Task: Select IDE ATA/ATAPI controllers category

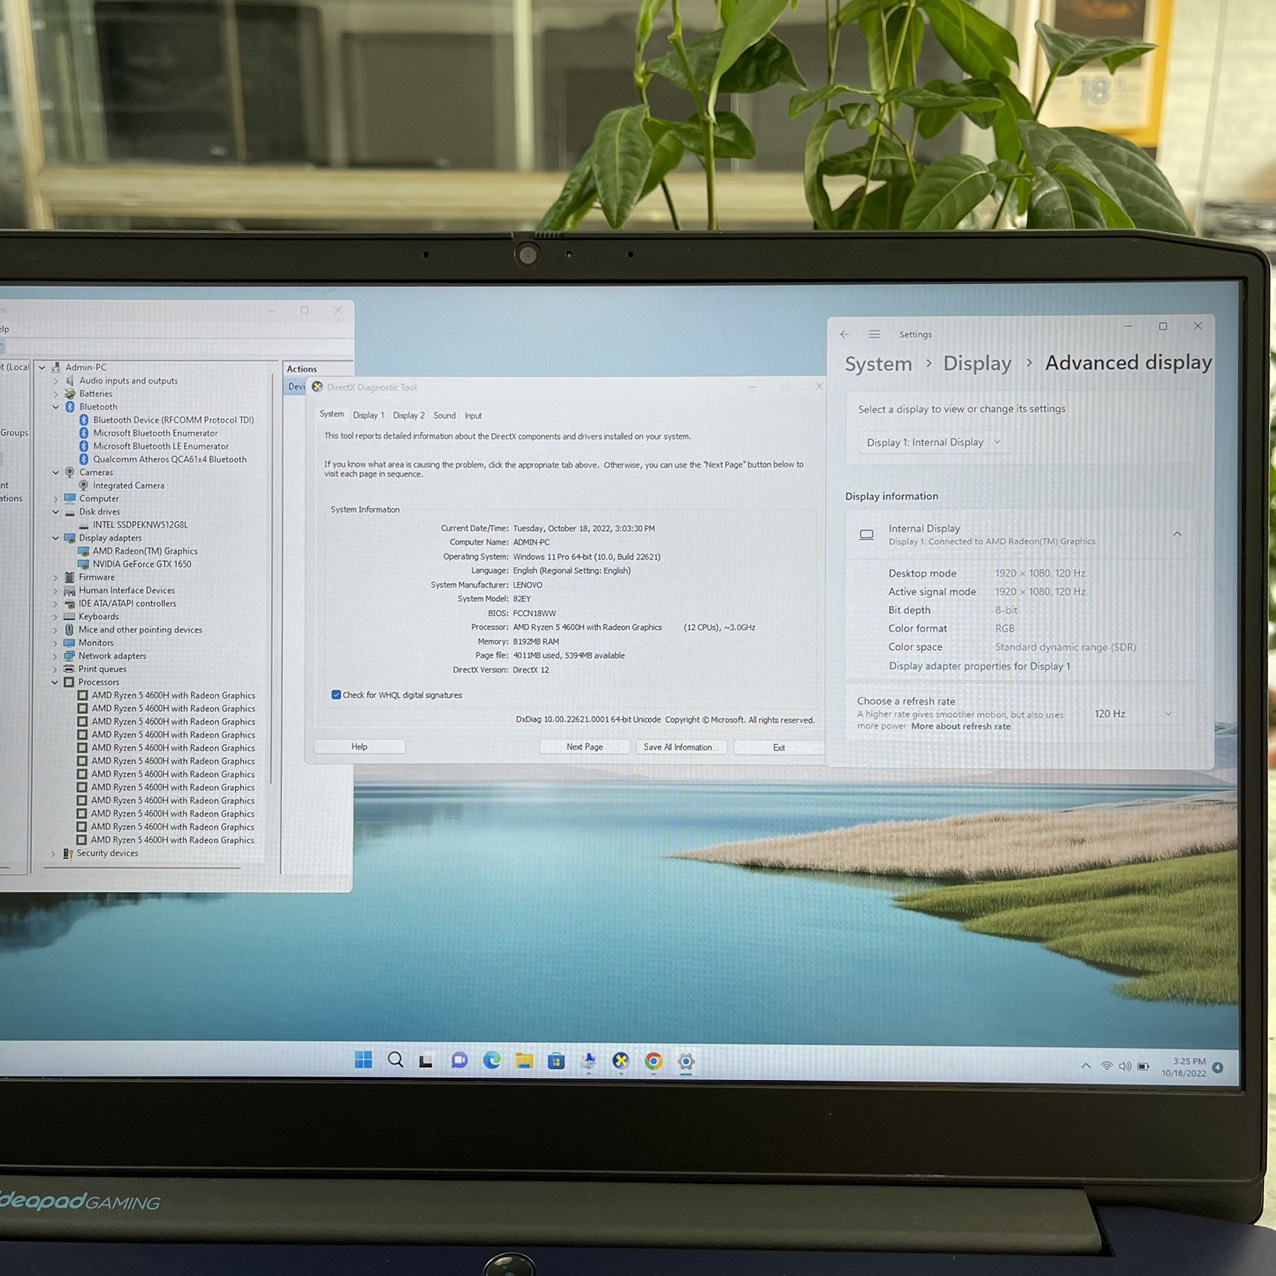Action: click(127, 603)
